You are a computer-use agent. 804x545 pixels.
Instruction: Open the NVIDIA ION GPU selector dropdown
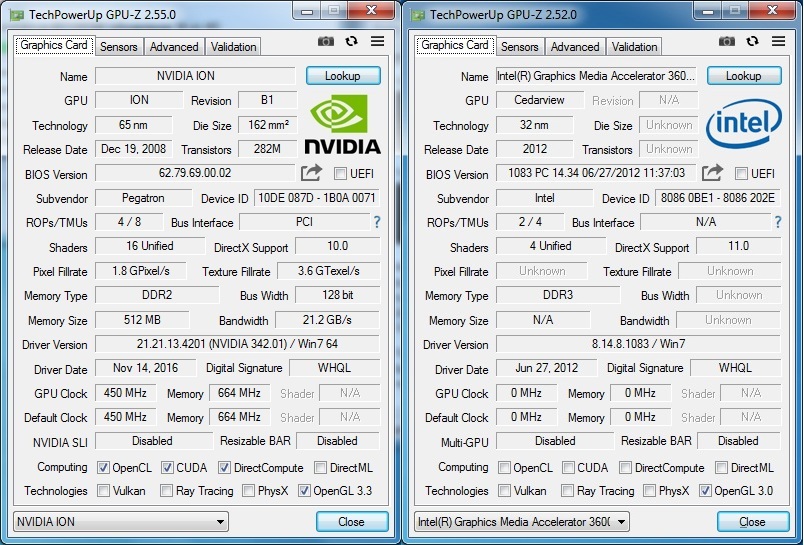pos(121,522)
